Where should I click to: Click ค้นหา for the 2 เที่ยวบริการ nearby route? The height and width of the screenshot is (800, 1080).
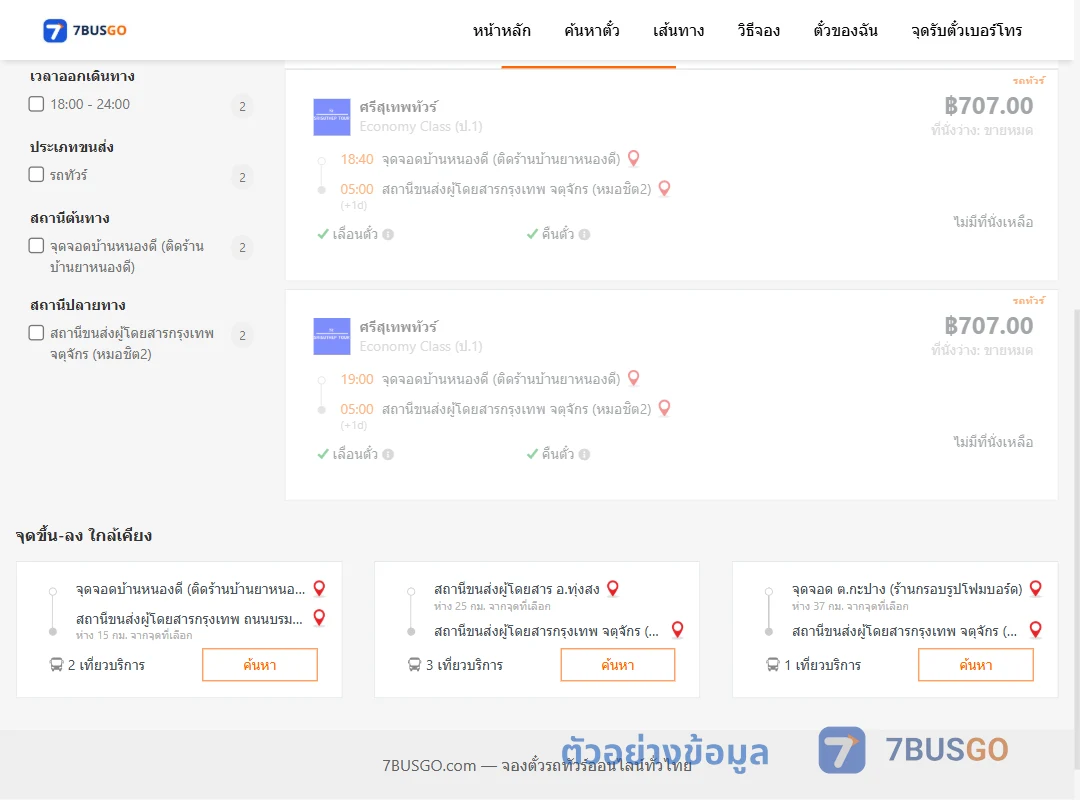click(x=260, y=665)
